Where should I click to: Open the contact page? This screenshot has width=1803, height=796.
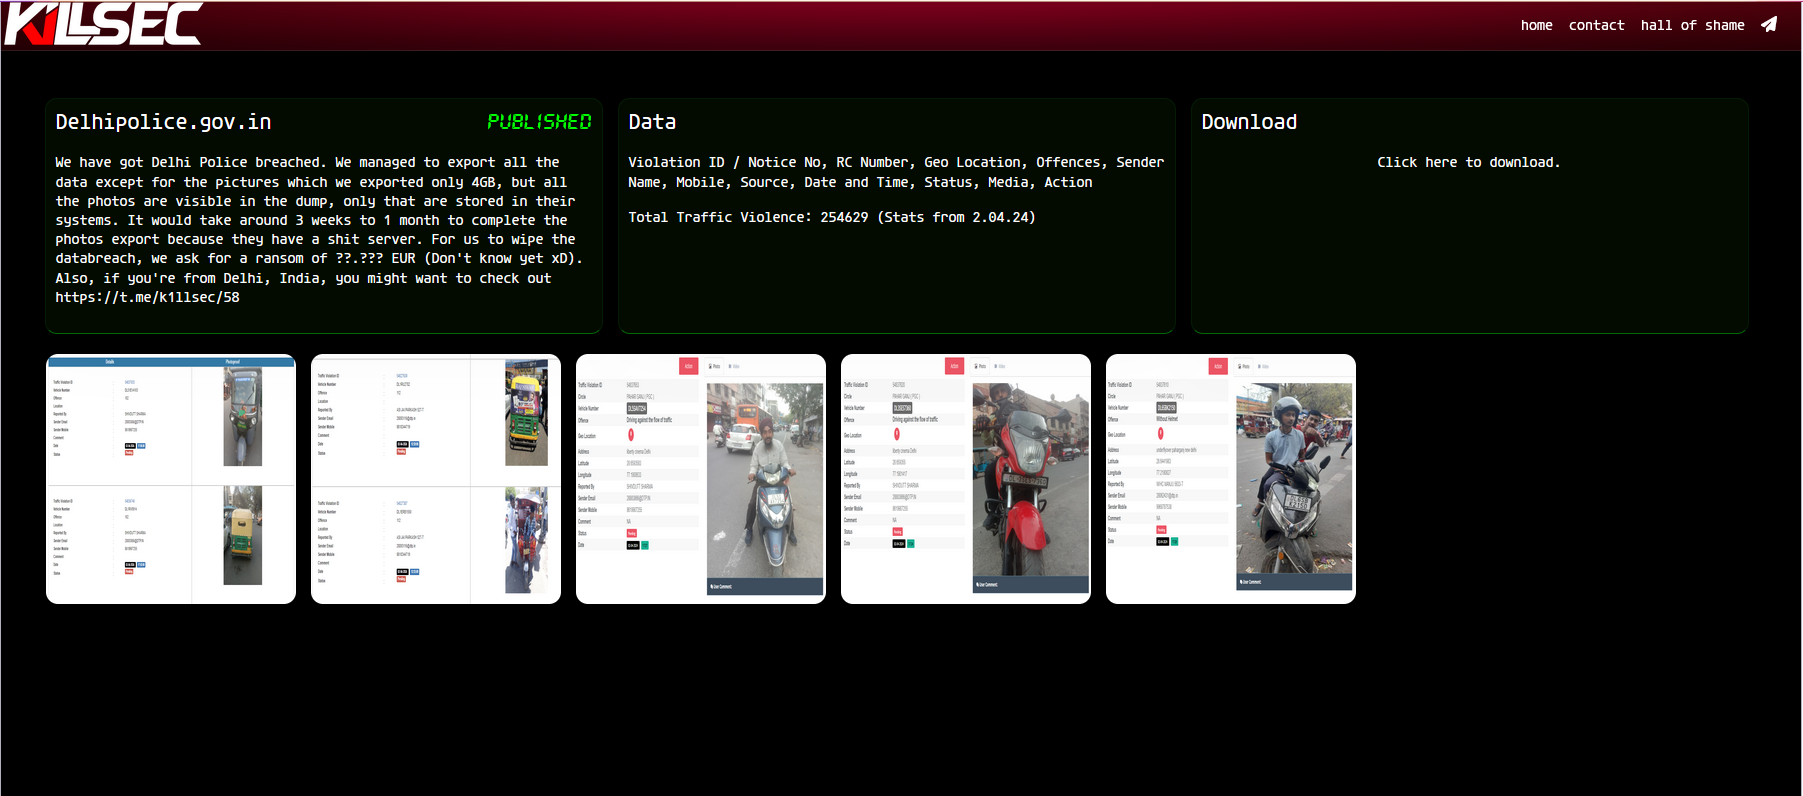pos(1596,25)
